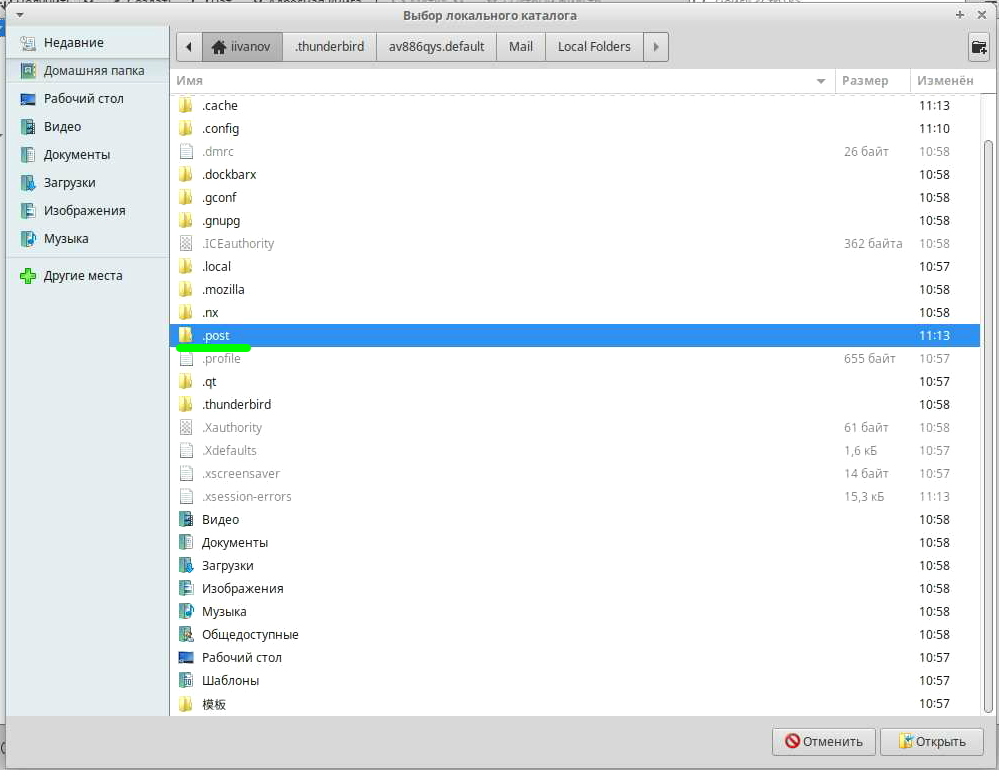Open Загрузки bookmark in sidebar

[x=87, y=183]
